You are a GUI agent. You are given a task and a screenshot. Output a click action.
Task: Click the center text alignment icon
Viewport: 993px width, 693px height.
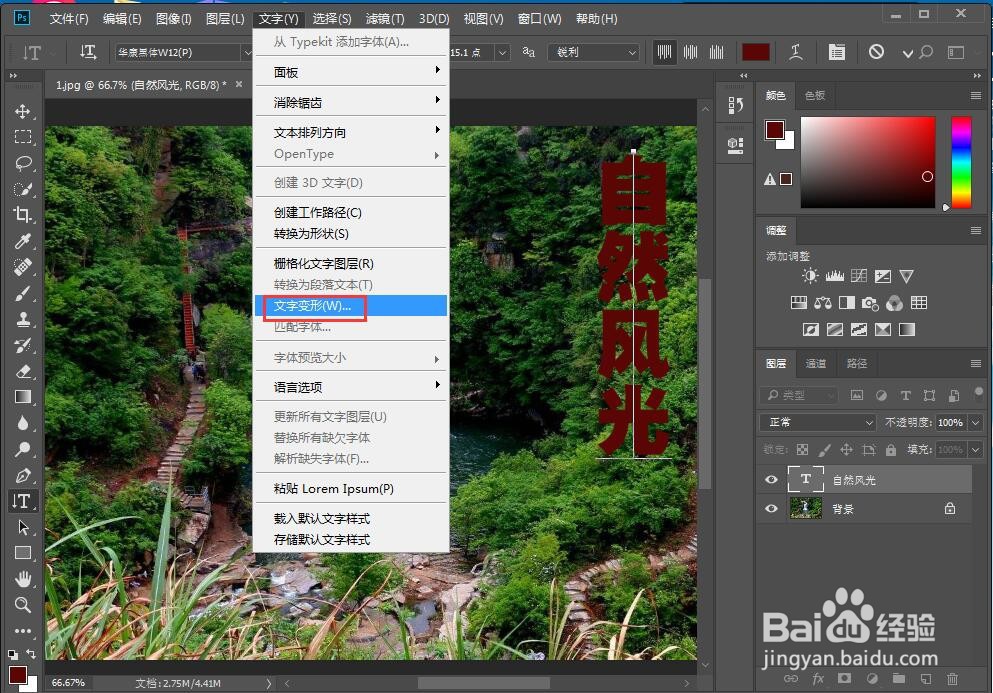point(688,52)
